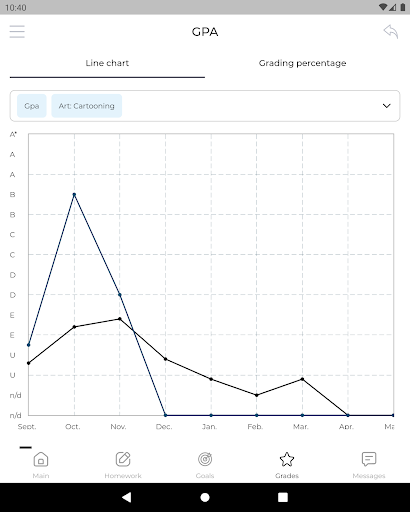Switch to the Grading percentage tab
The height and width of the screenshot is (512, 410).
click(x=302, y=63)
